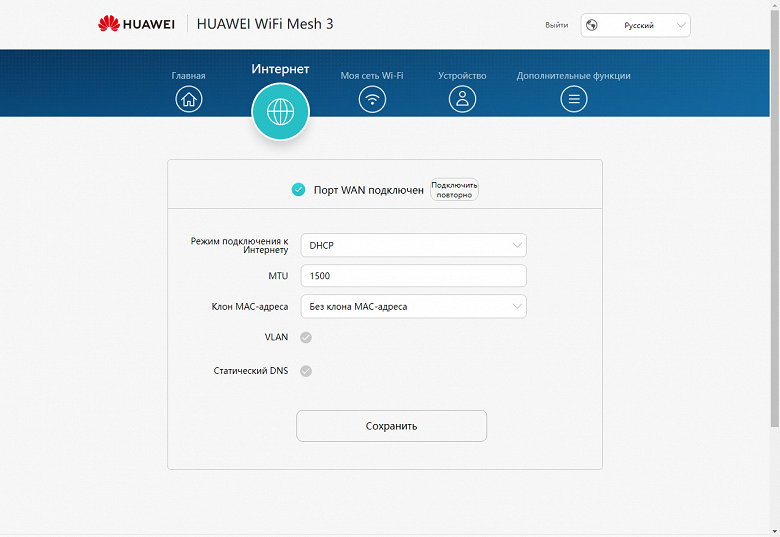This screenshot has width=780, height=537.
Task: Click the Huawei logo
Action: tap(136, 24)
